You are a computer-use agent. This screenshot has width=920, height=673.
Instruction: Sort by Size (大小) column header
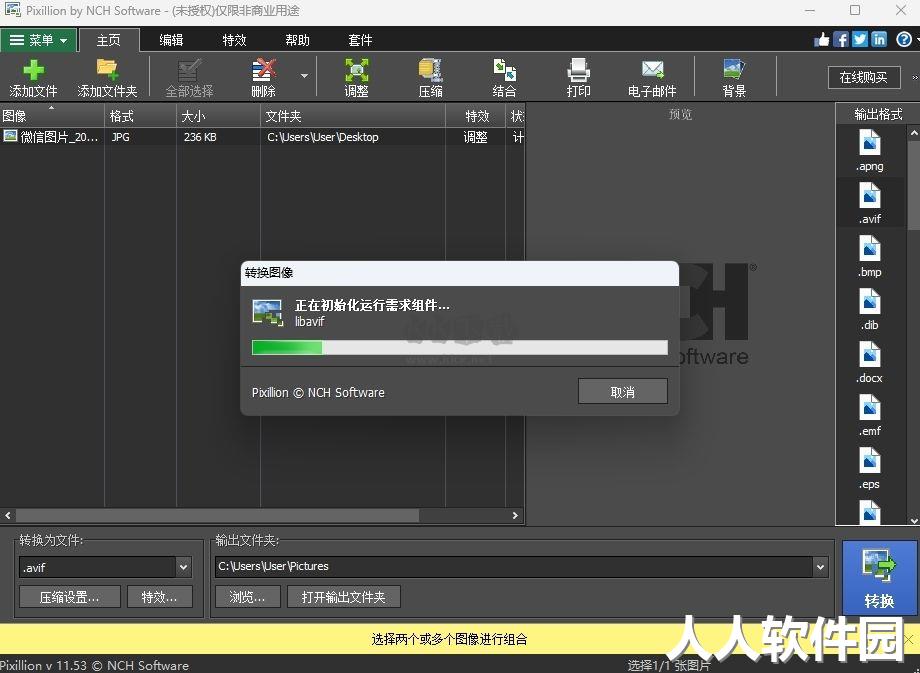click(x=218, y=116)
